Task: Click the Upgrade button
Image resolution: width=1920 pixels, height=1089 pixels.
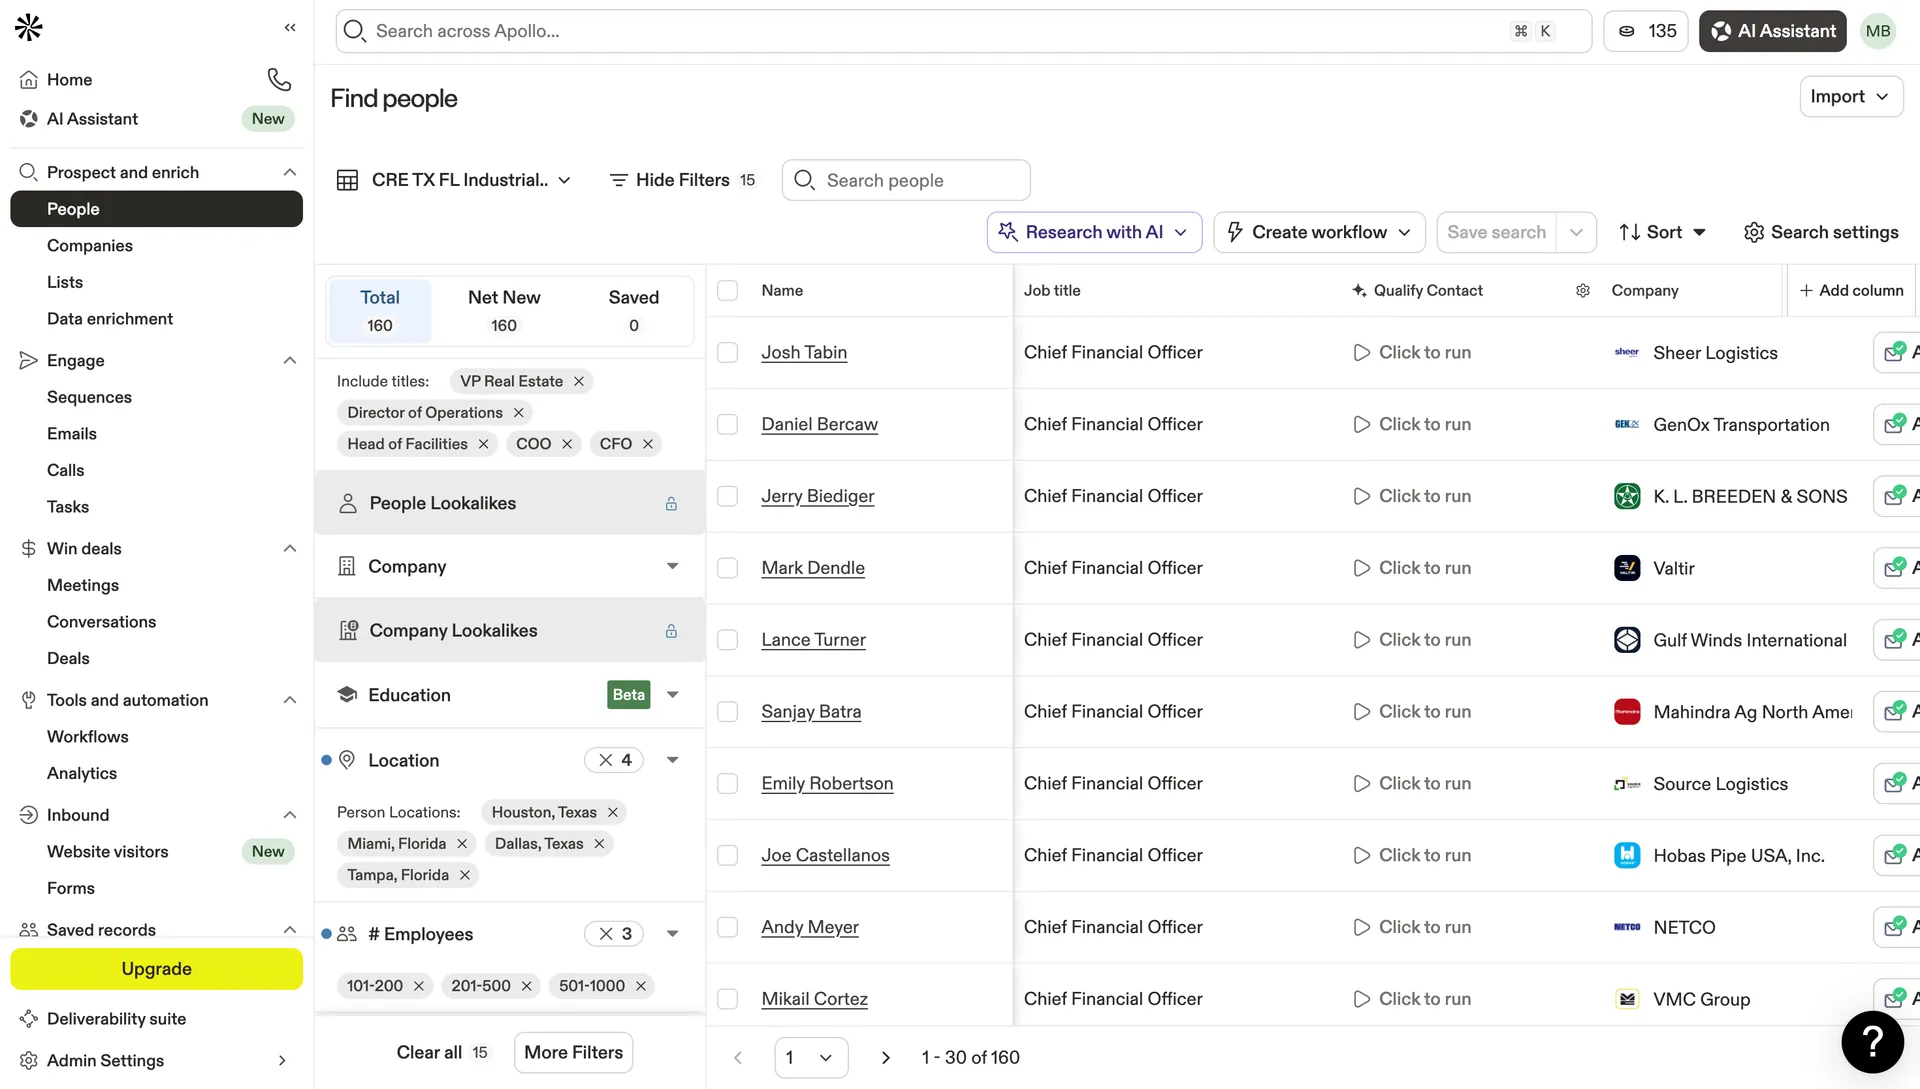Action: (x=156, y=968)
